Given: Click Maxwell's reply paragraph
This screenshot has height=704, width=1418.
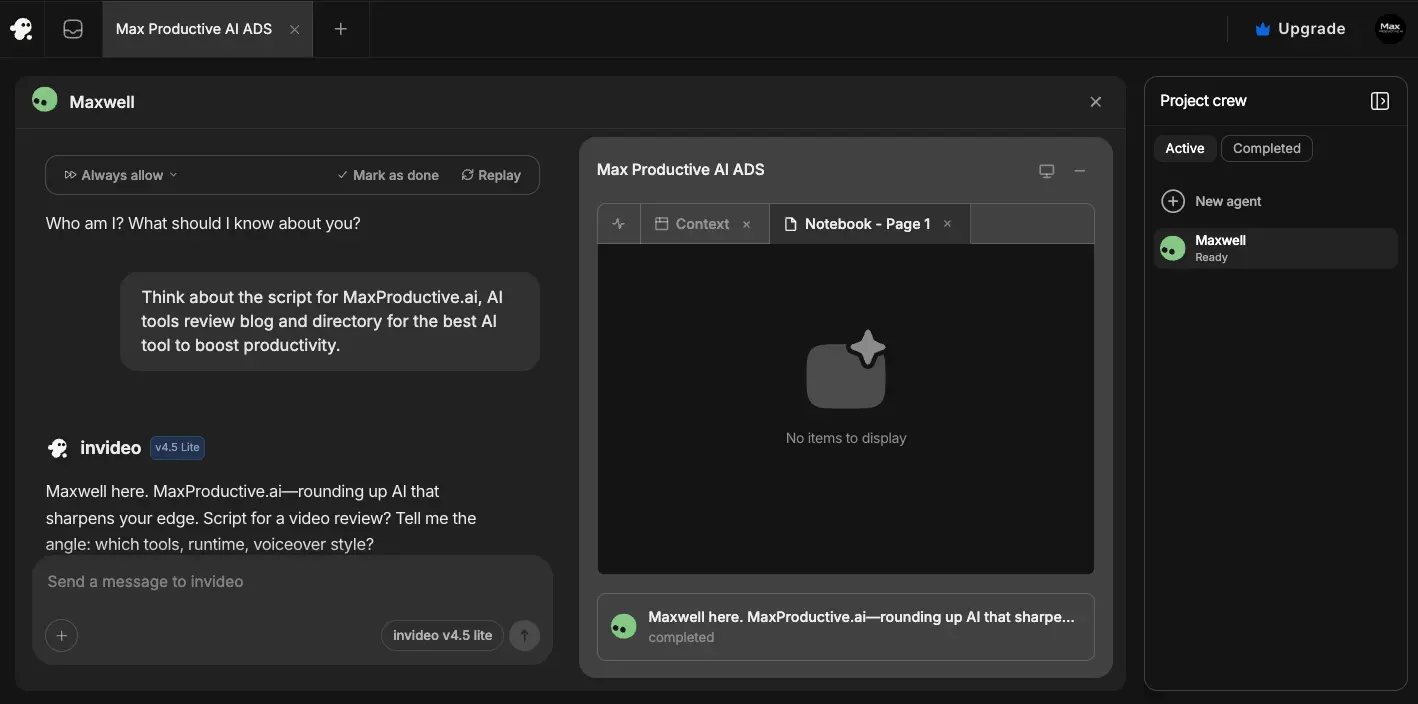Looking at the screenshot, I should [x=261, y=518].
